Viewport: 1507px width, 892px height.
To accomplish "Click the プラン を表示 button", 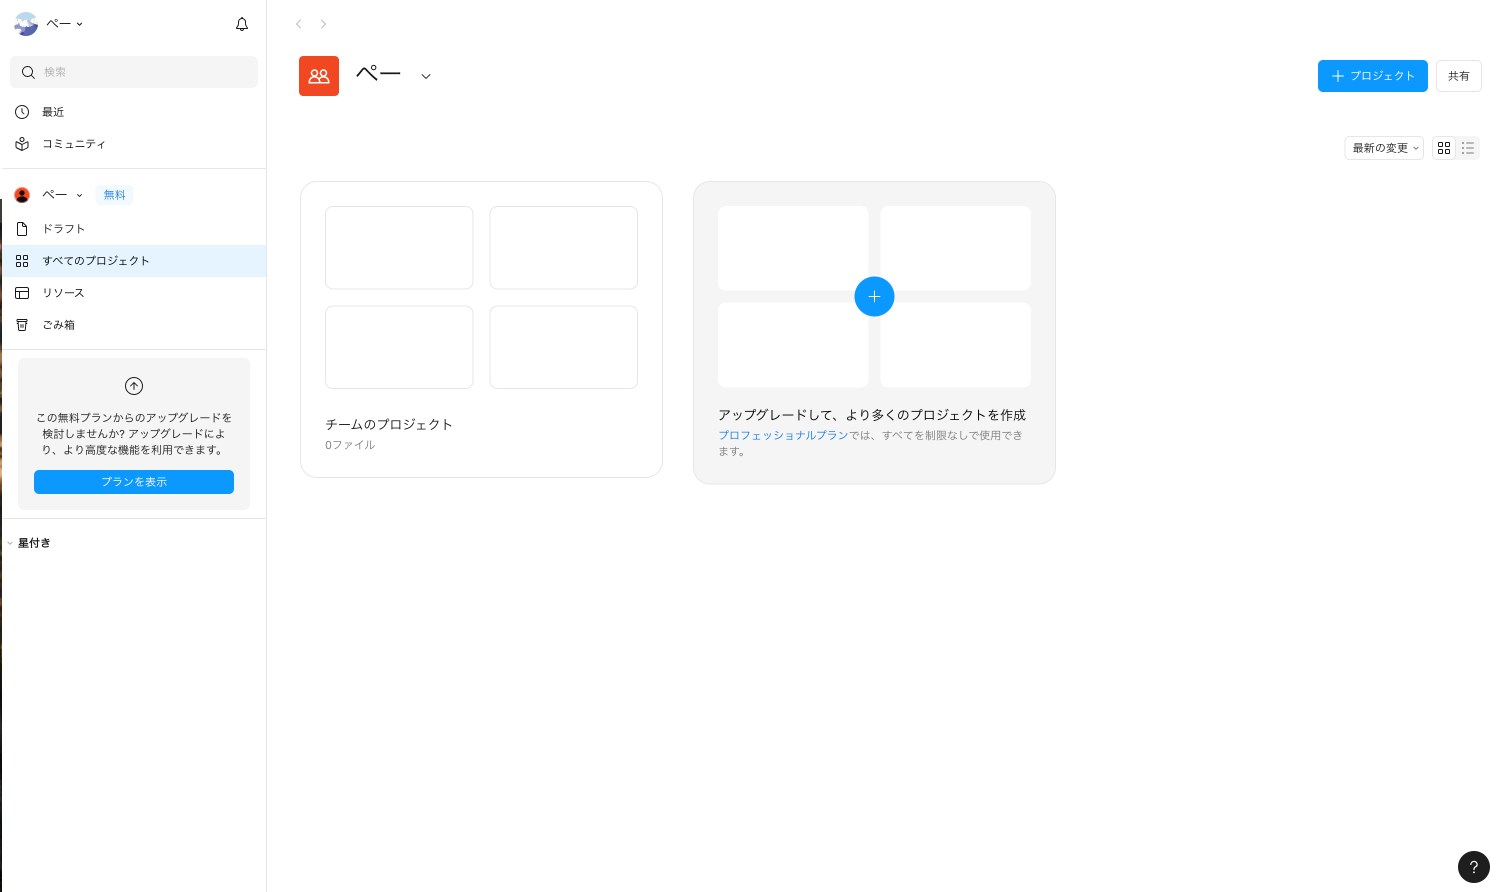I will point(133,481).
